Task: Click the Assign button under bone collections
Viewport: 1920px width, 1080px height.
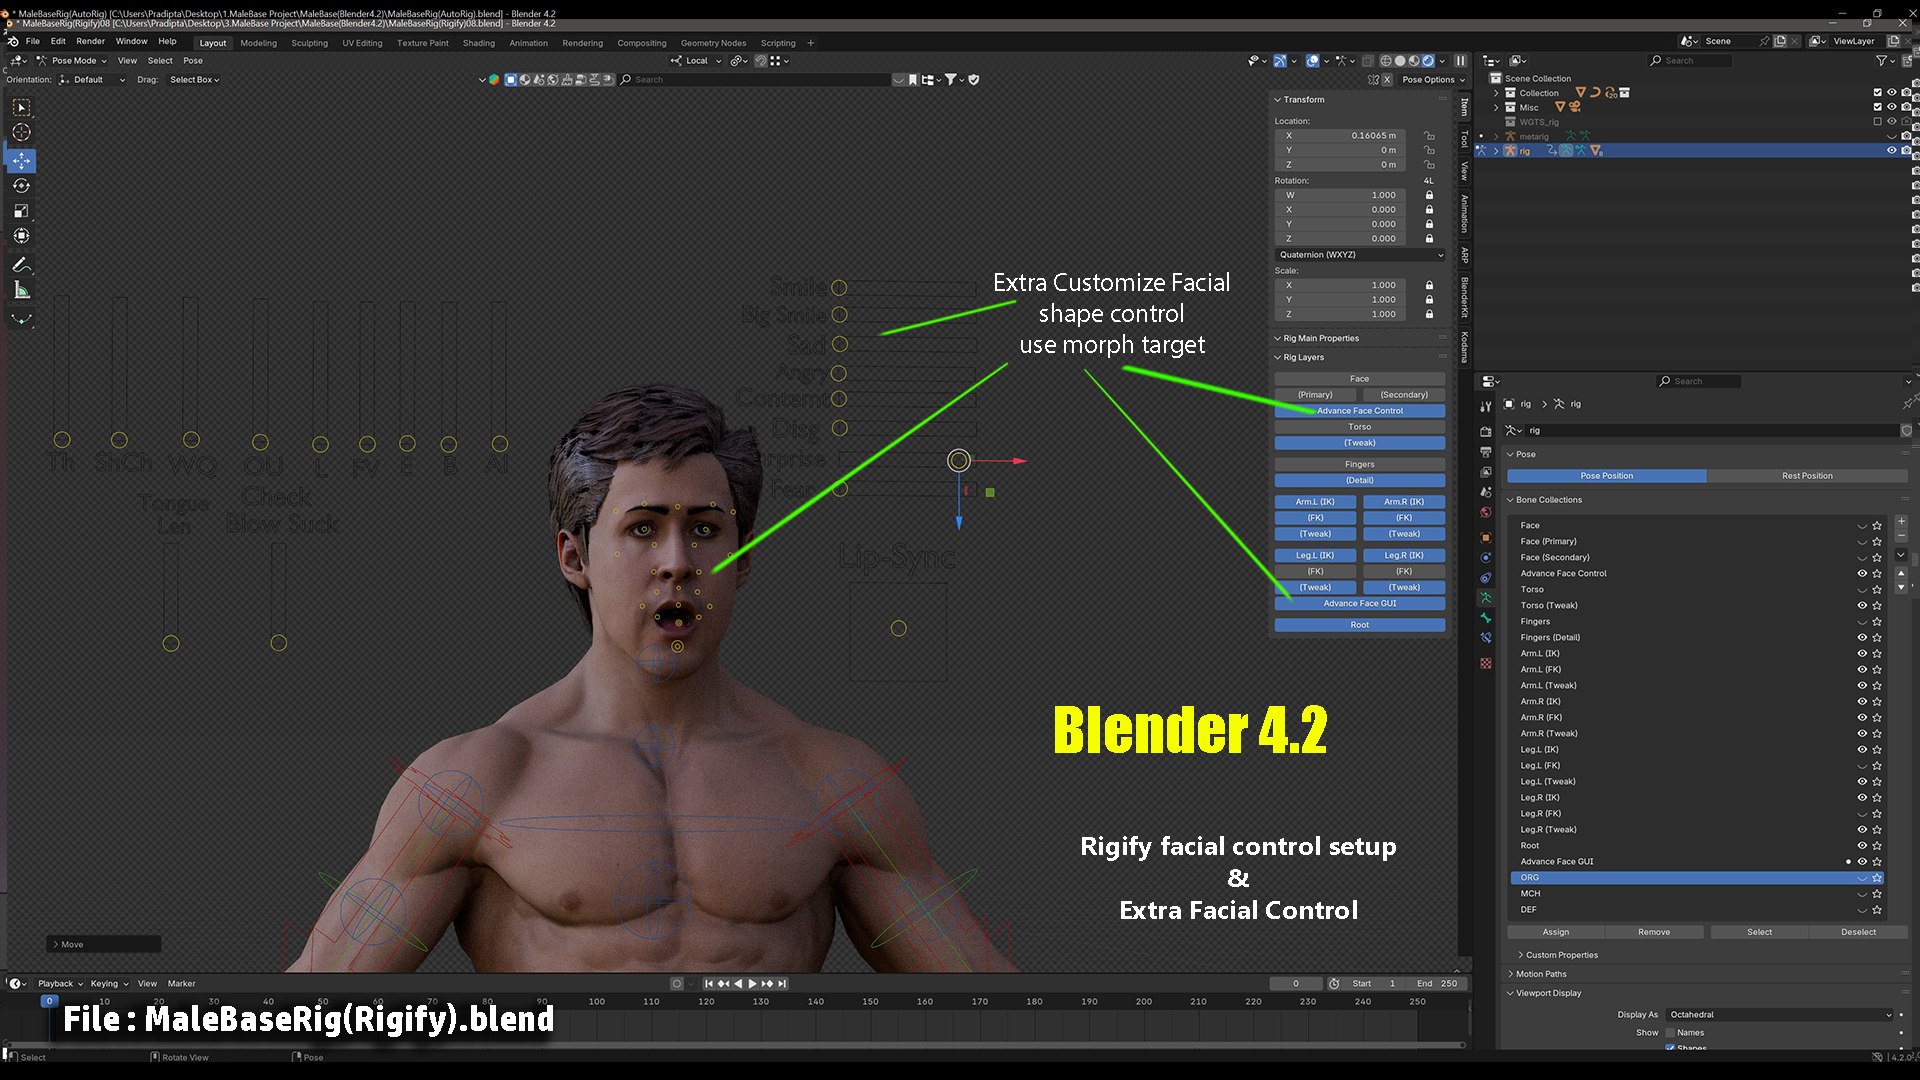Action: click(1555, 932)
